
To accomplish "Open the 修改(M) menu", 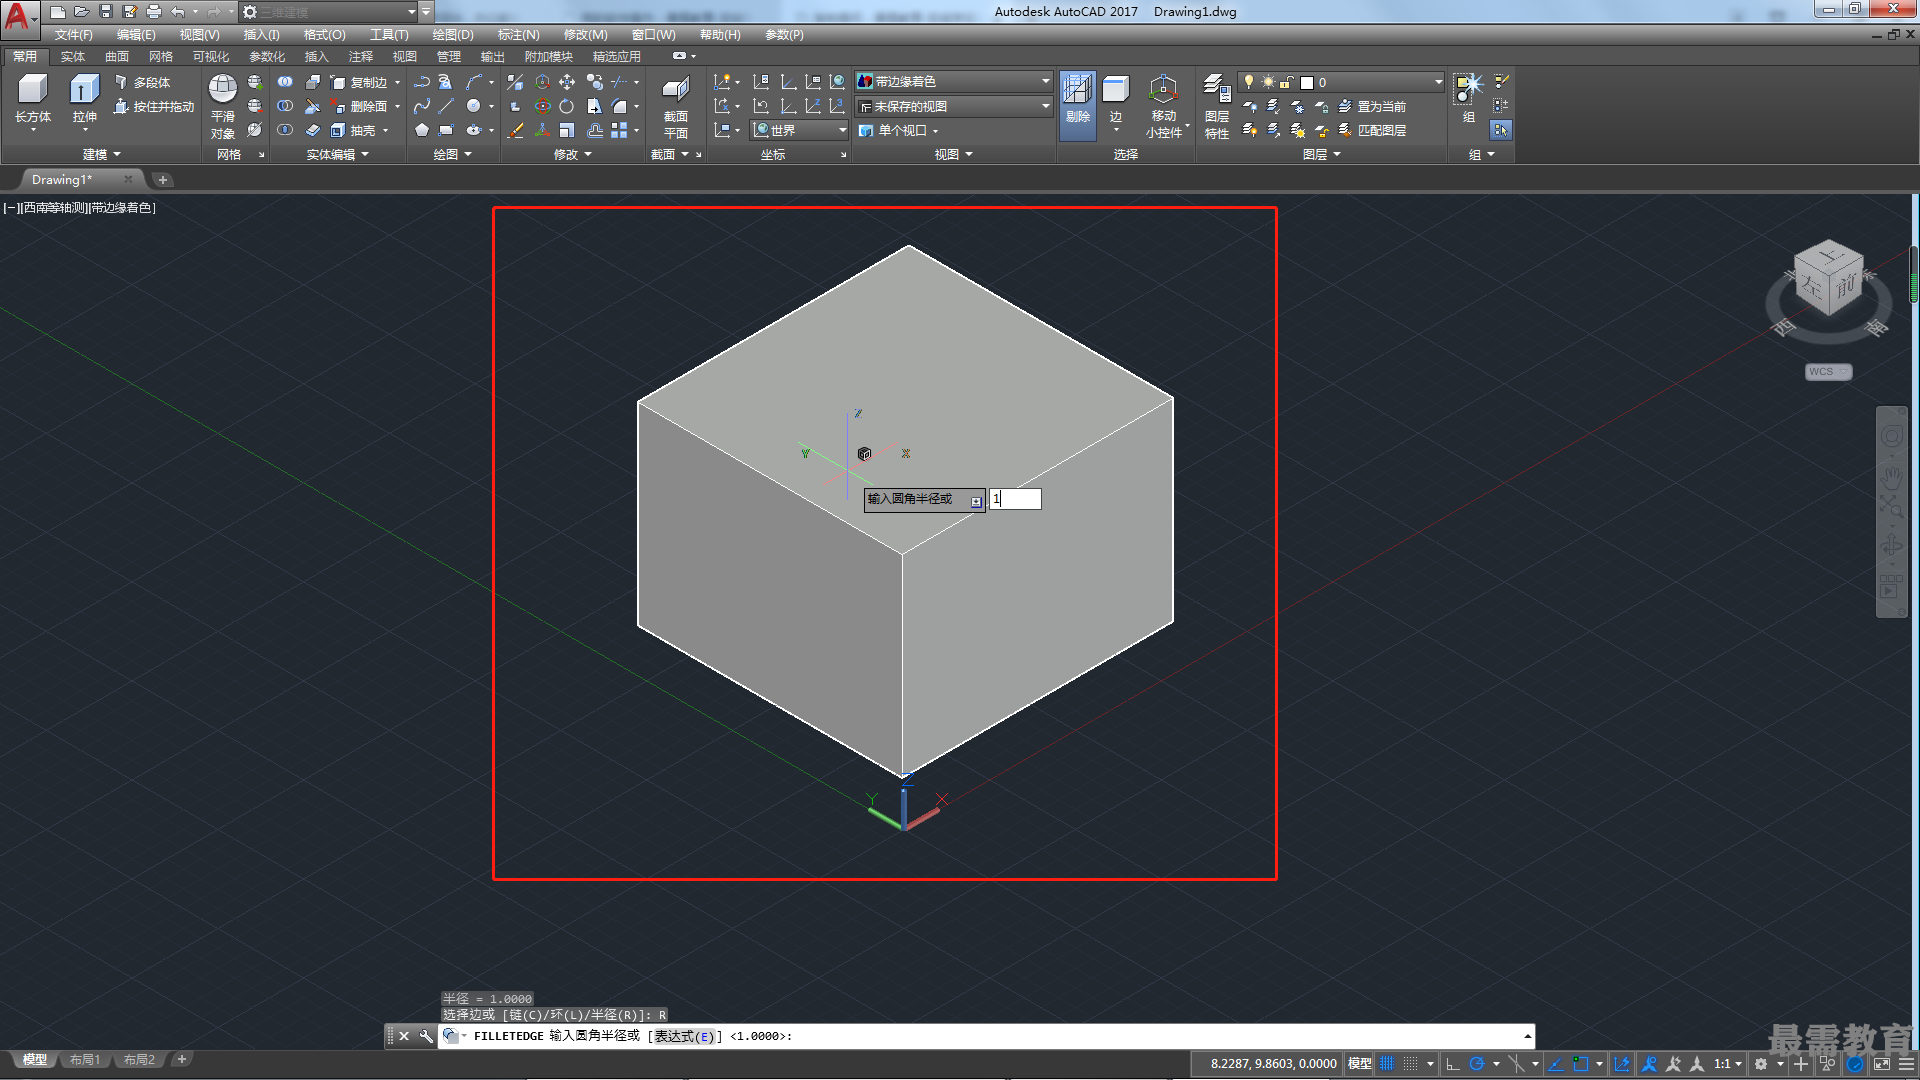I will (x=585, y=34).
